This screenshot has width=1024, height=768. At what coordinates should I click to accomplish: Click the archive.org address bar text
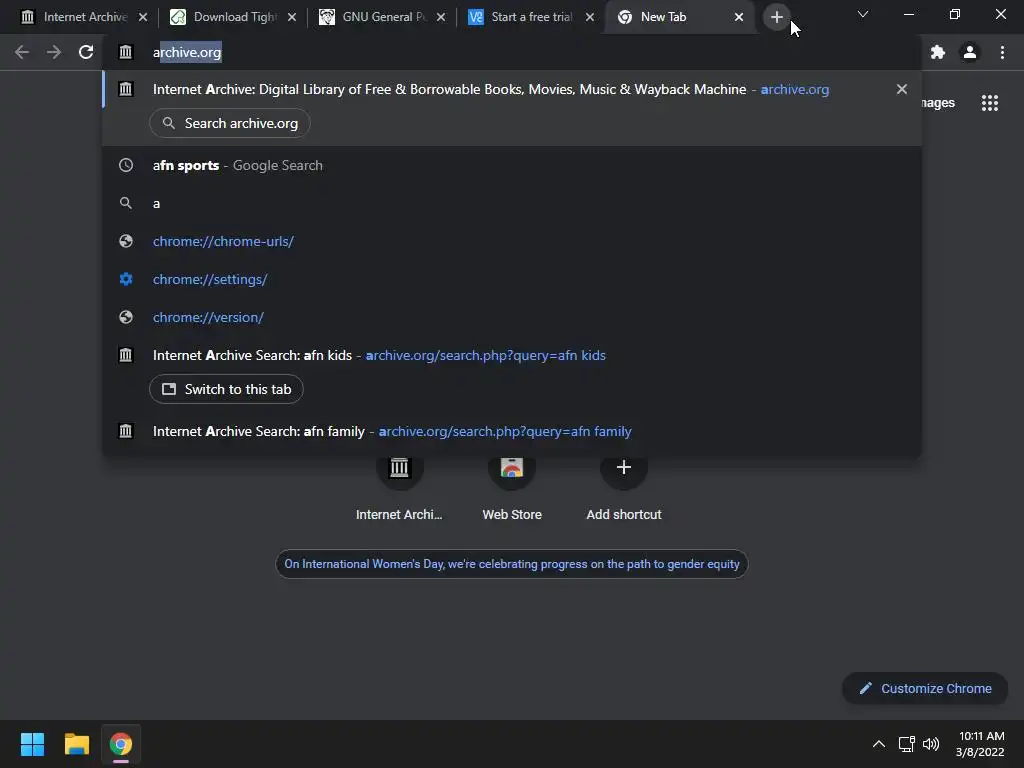pyautogui.click(x=187, y=52)
